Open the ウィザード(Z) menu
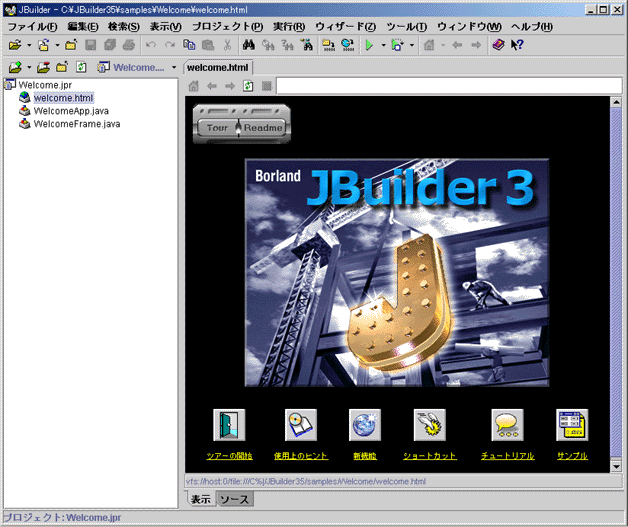The width and height of the screenshot is (628, 527). pyautogui.click(x=345, y=26)
